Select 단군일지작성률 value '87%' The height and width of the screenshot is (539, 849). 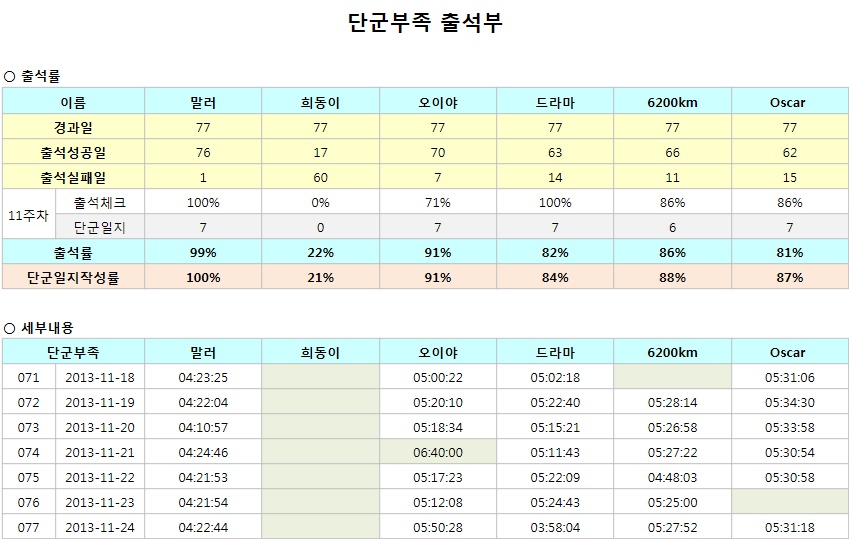click(x=789, y=277)
